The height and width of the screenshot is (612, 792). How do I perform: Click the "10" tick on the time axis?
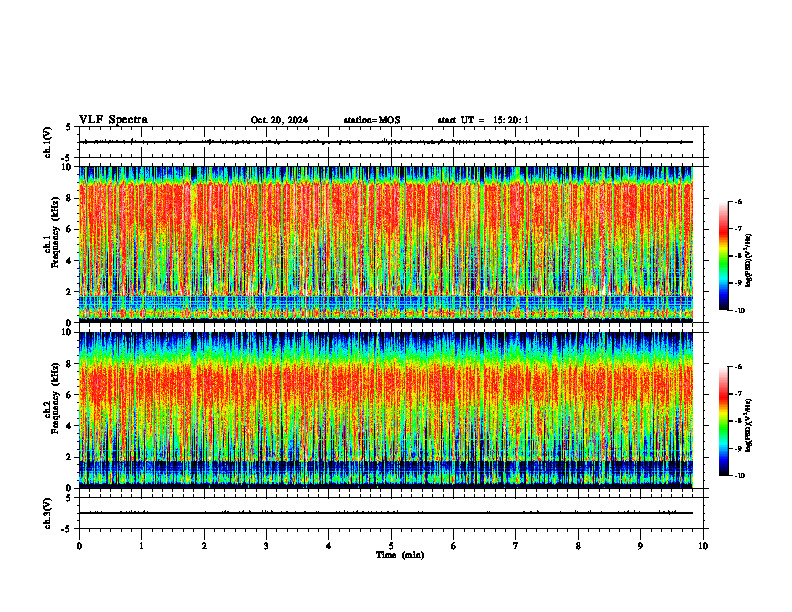(703, 546)
